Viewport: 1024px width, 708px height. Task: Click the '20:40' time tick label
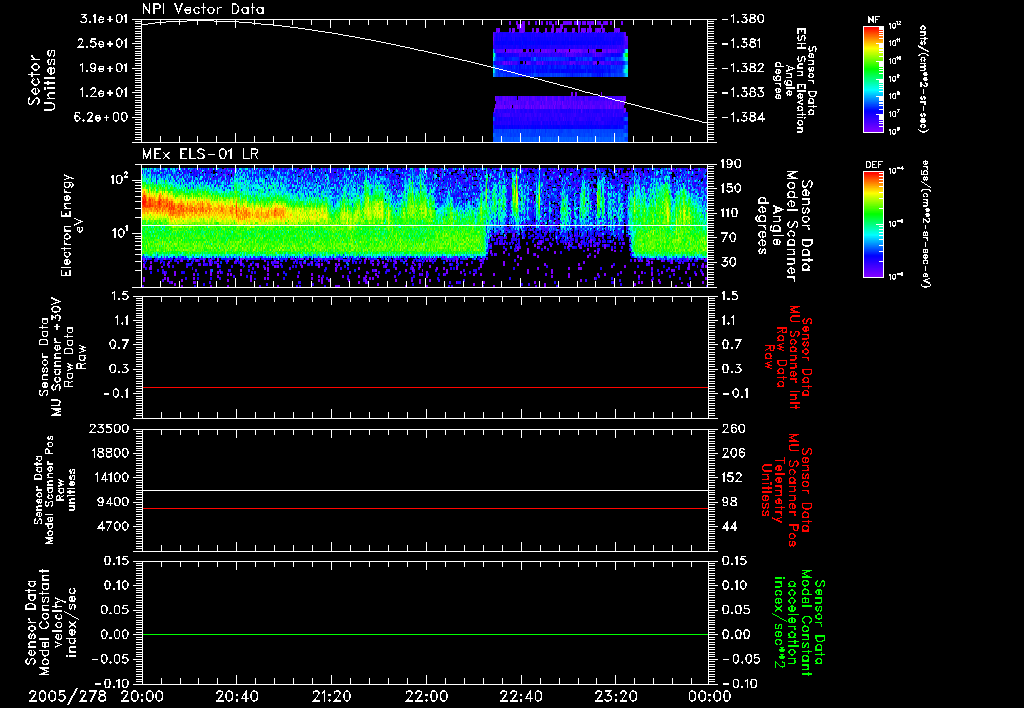click(x=236, y=696)
